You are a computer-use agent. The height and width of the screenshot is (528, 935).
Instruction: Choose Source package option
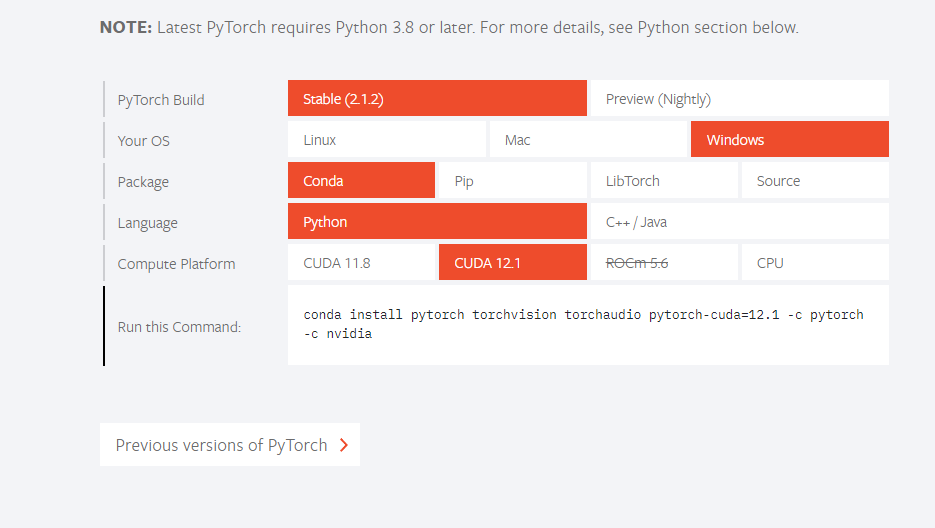(x=814, y=181)
